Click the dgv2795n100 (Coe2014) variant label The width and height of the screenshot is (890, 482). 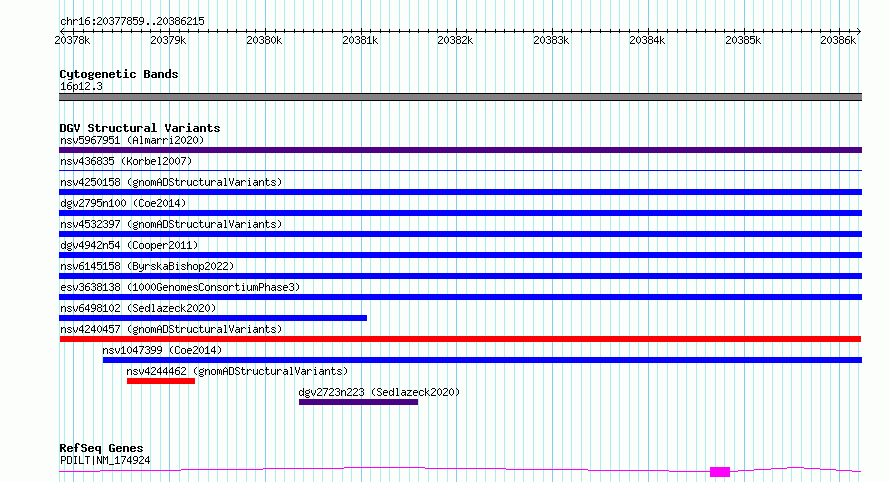(x=123, y=203)
